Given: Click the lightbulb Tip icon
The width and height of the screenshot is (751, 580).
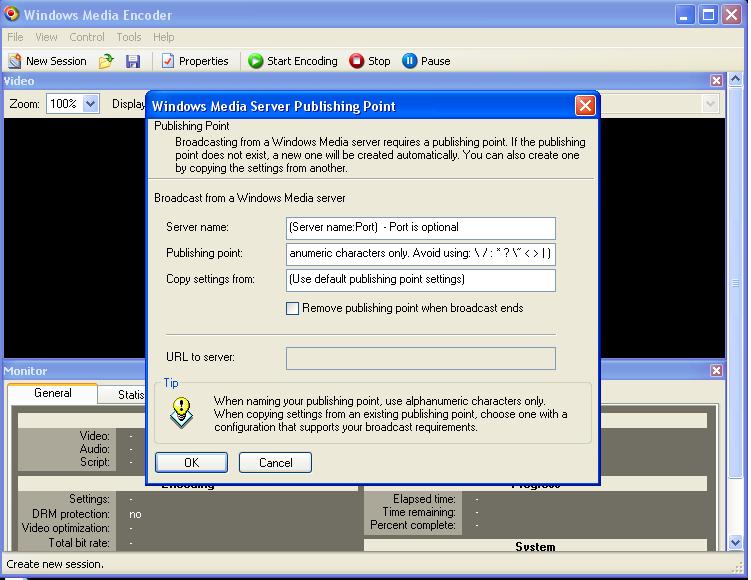Looking at the screenshot, I should coord(182,412).
